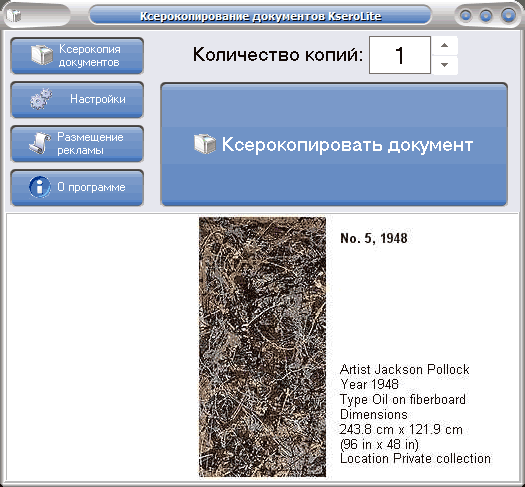
Task: Click the 'Location Private collection' line
Action: [x=415, y=459]
